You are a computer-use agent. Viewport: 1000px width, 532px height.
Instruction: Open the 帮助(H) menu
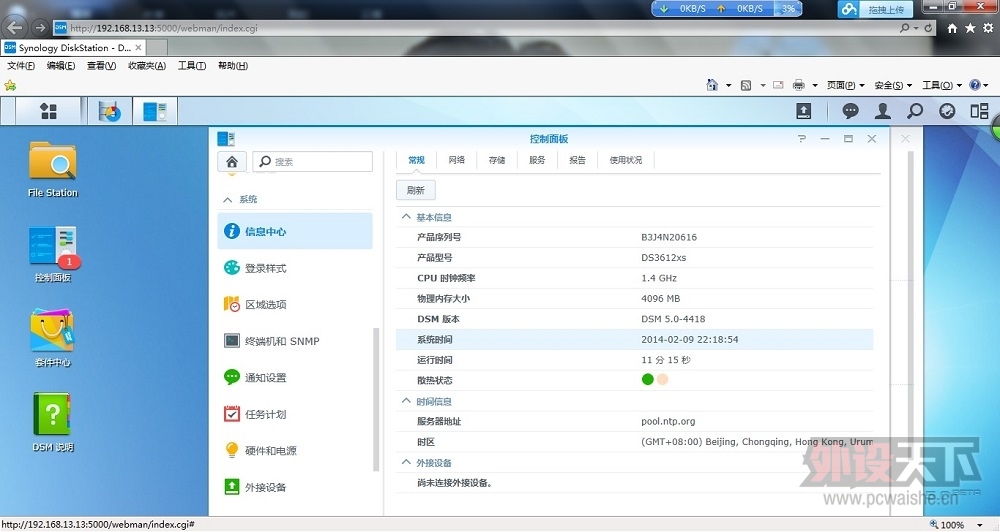coord(233,65)
